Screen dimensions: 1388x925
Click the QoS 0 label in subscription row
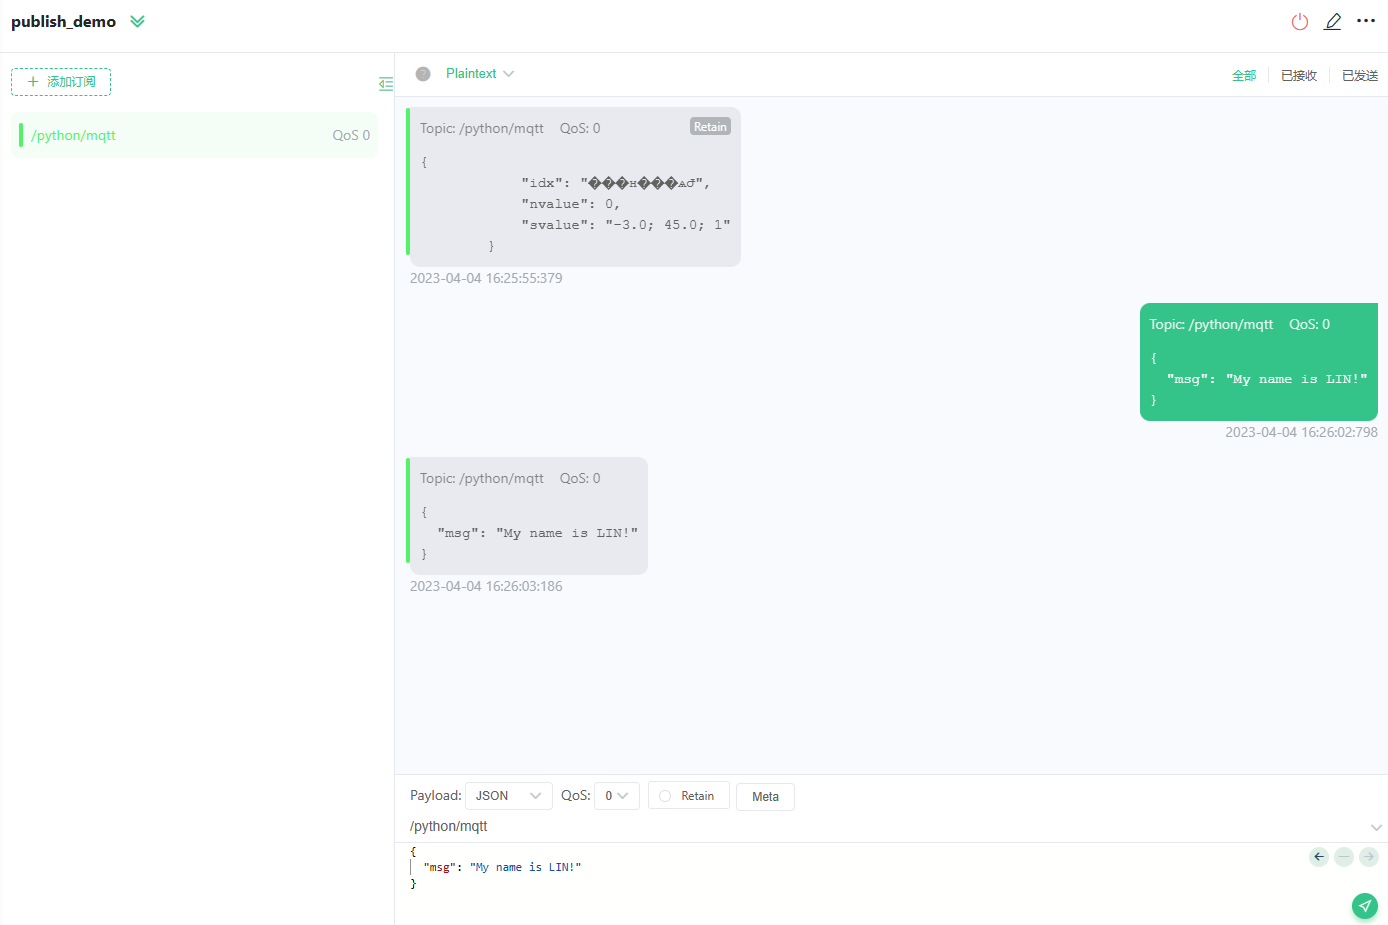click(x=351, y=135)
